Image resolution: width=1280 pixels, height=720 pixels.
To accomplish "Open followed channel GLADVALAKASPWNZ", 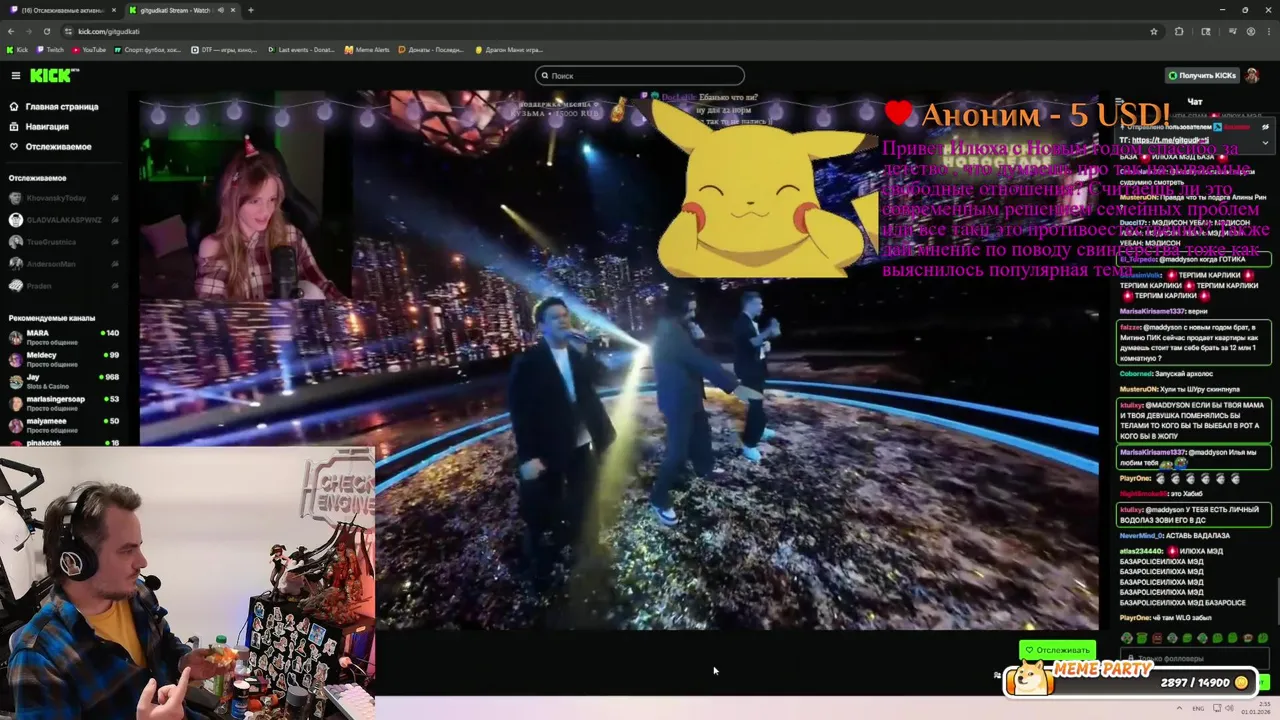I will [x=63, y=220].
